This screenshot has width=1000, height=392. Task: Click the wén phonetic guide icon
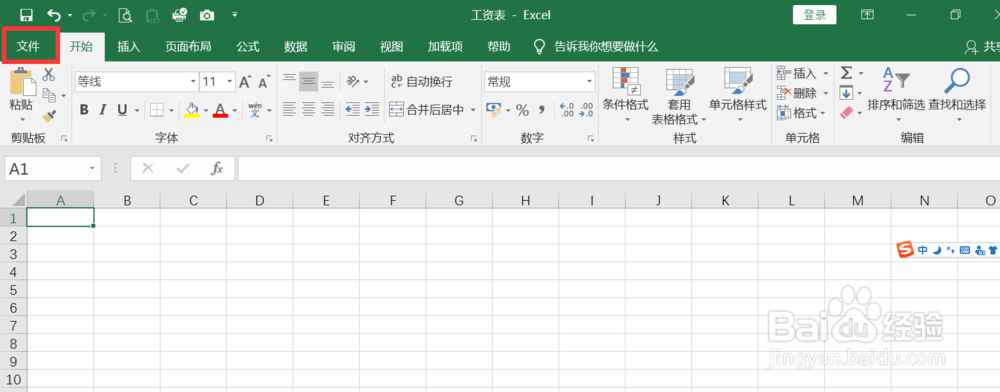(x=255, y=110)
